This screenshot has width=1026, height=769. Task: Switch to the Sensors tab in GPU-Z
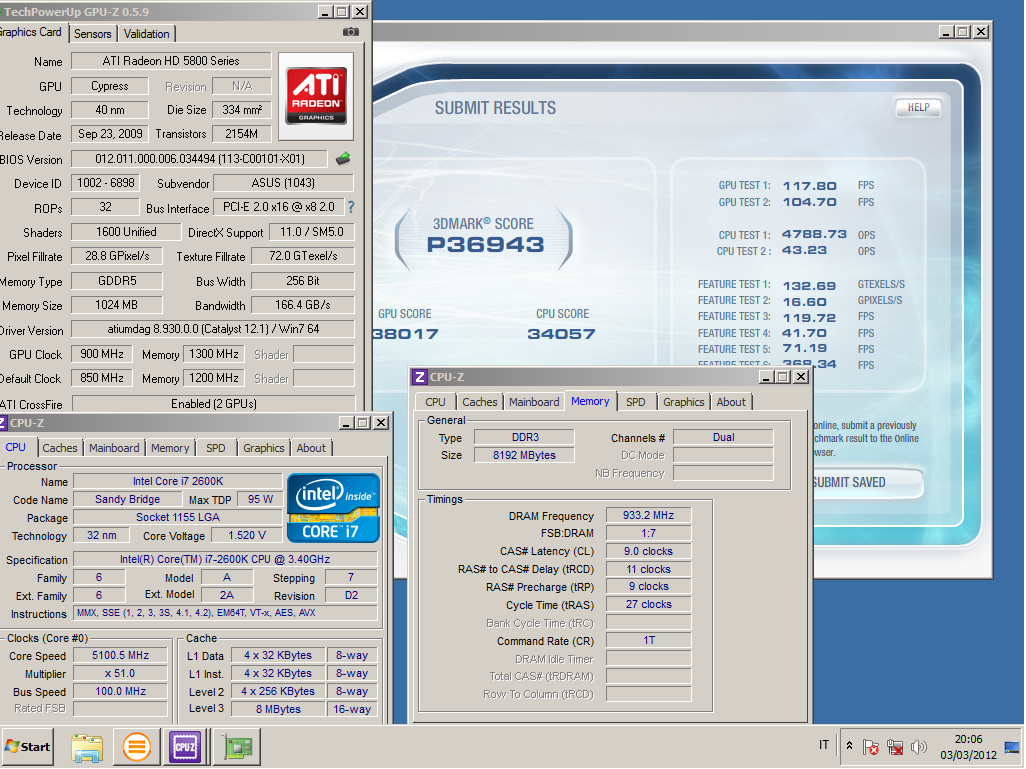92,33
